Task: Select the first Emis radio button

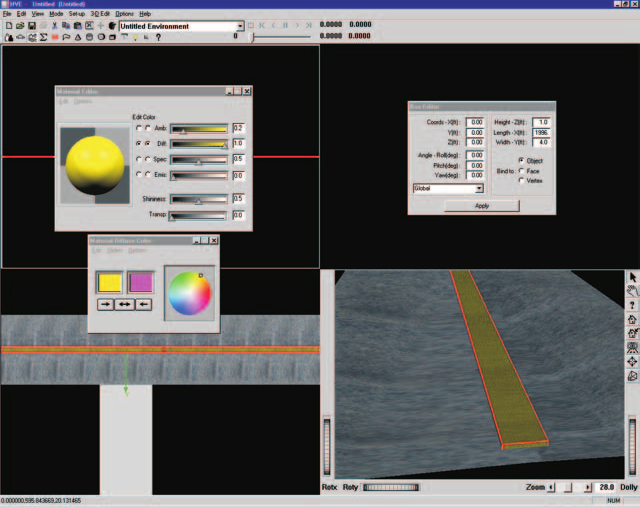Action: click(139, 174)
